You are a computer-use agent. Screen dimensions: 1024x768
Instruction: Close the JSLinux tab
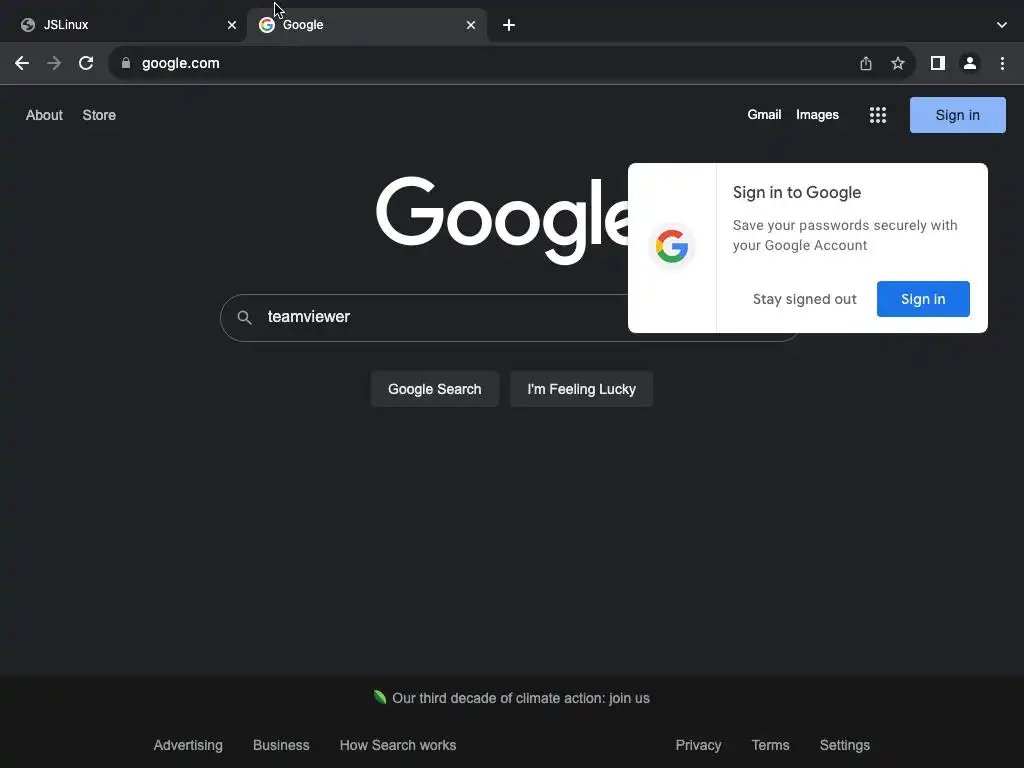(x=232, y=25)
